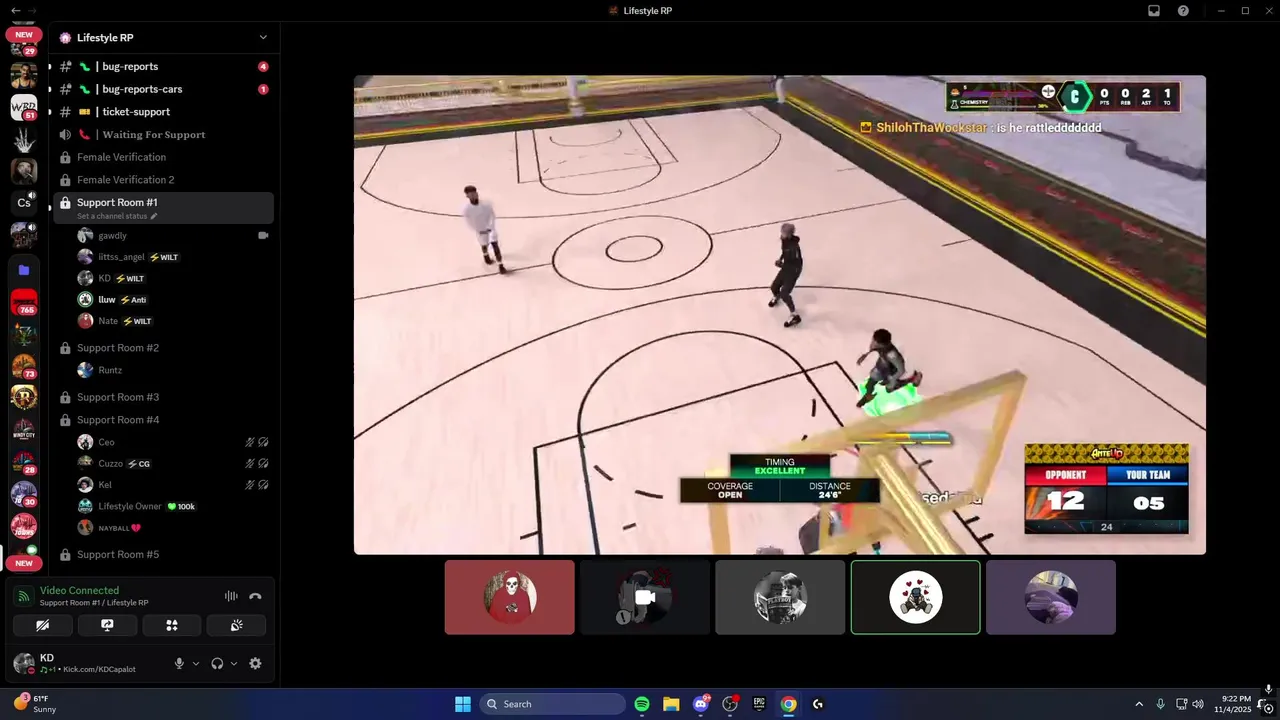Viewport: 1280px width, 720px height.
Task: Select Support Room #1 channel
Action: 163,208
